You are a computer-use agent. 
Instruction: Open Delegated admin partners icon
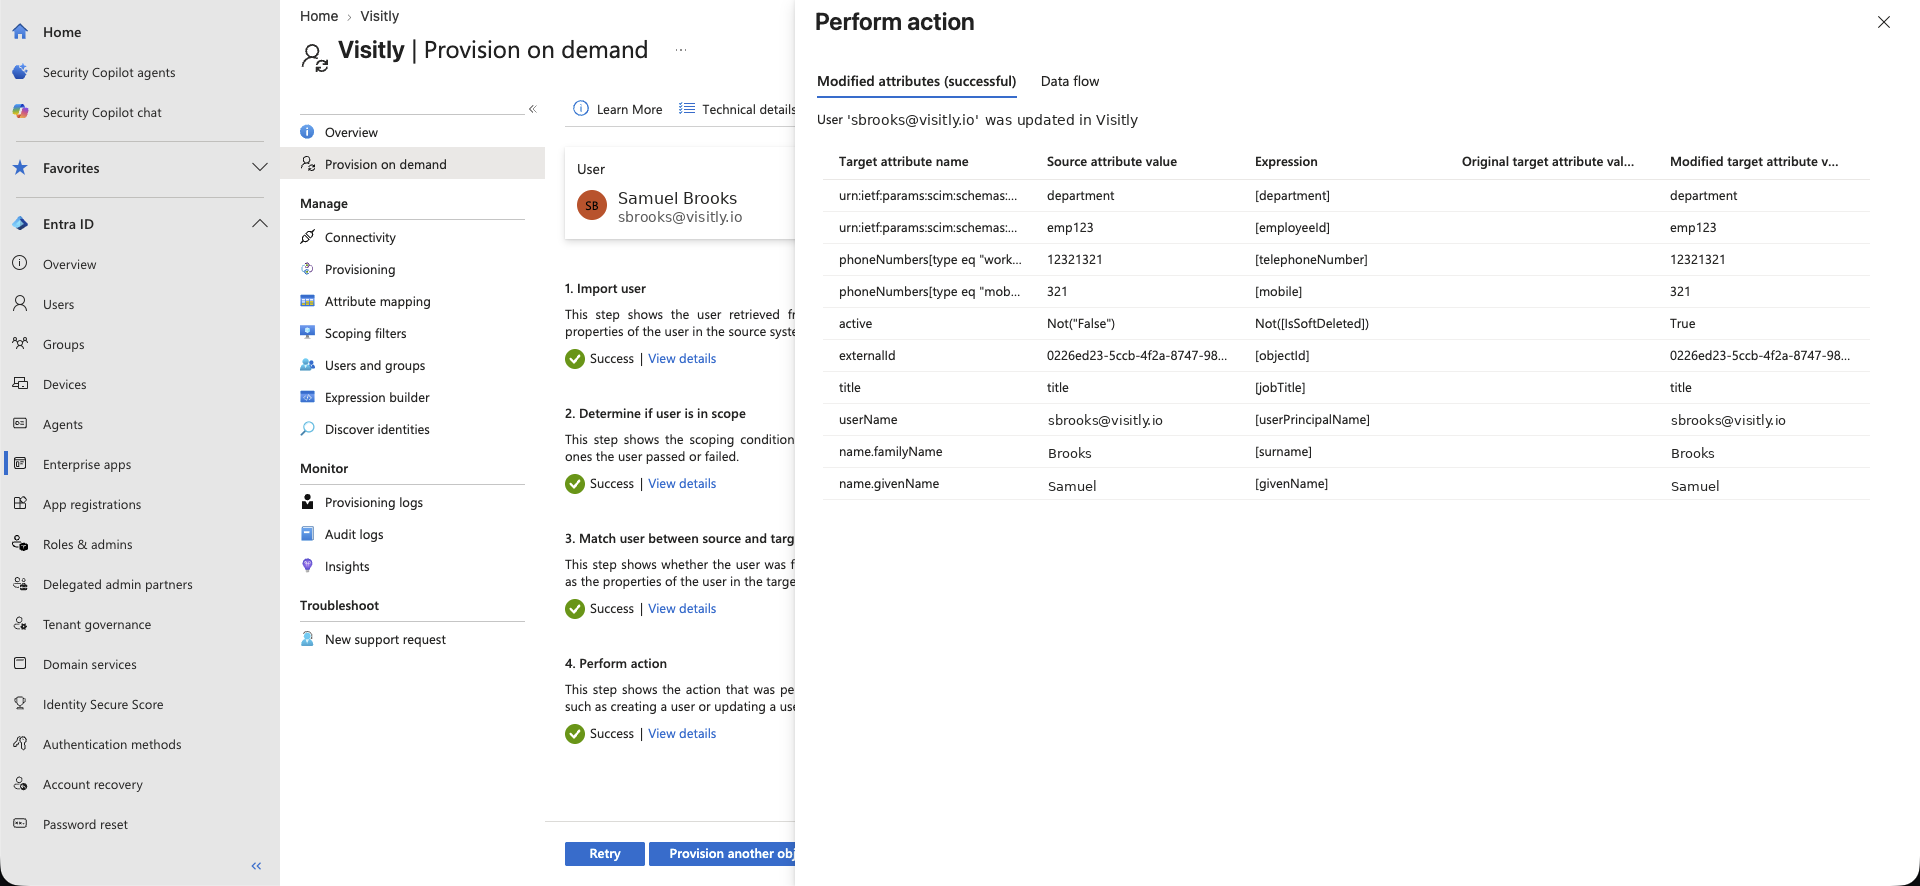point(20,584)
